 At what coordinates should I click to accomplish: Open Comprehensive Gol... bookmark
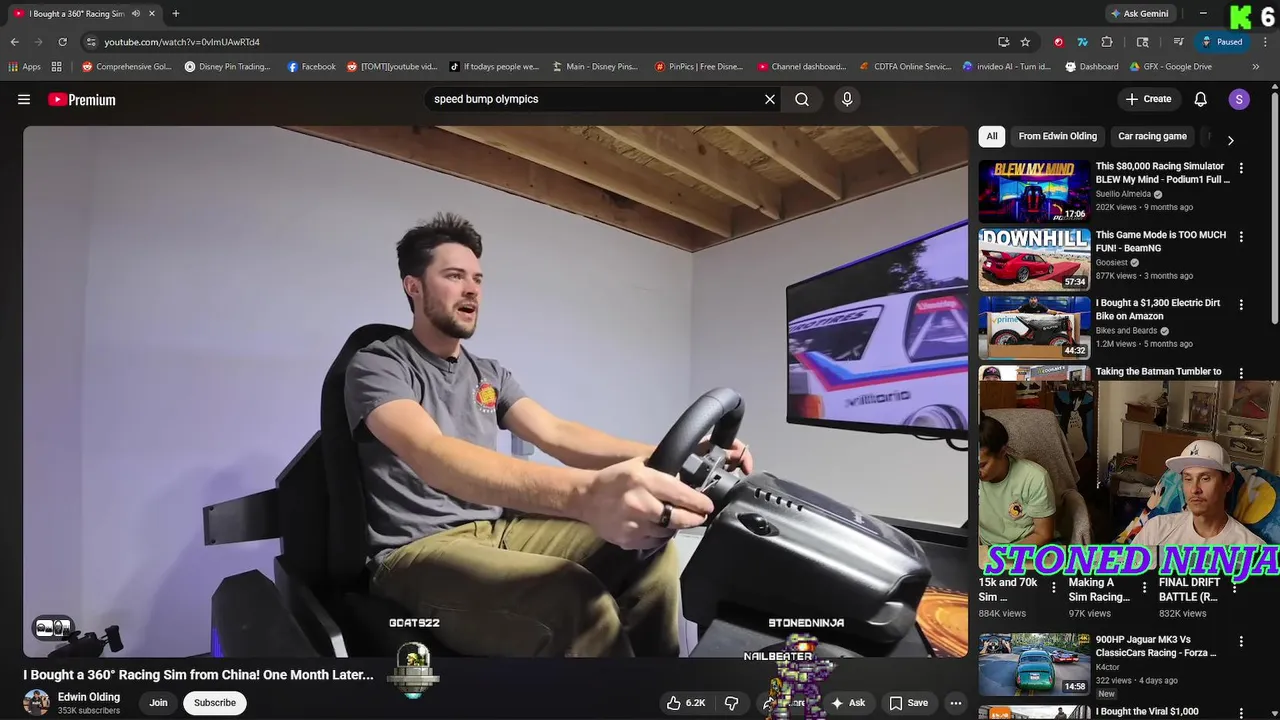coord(127,67)
